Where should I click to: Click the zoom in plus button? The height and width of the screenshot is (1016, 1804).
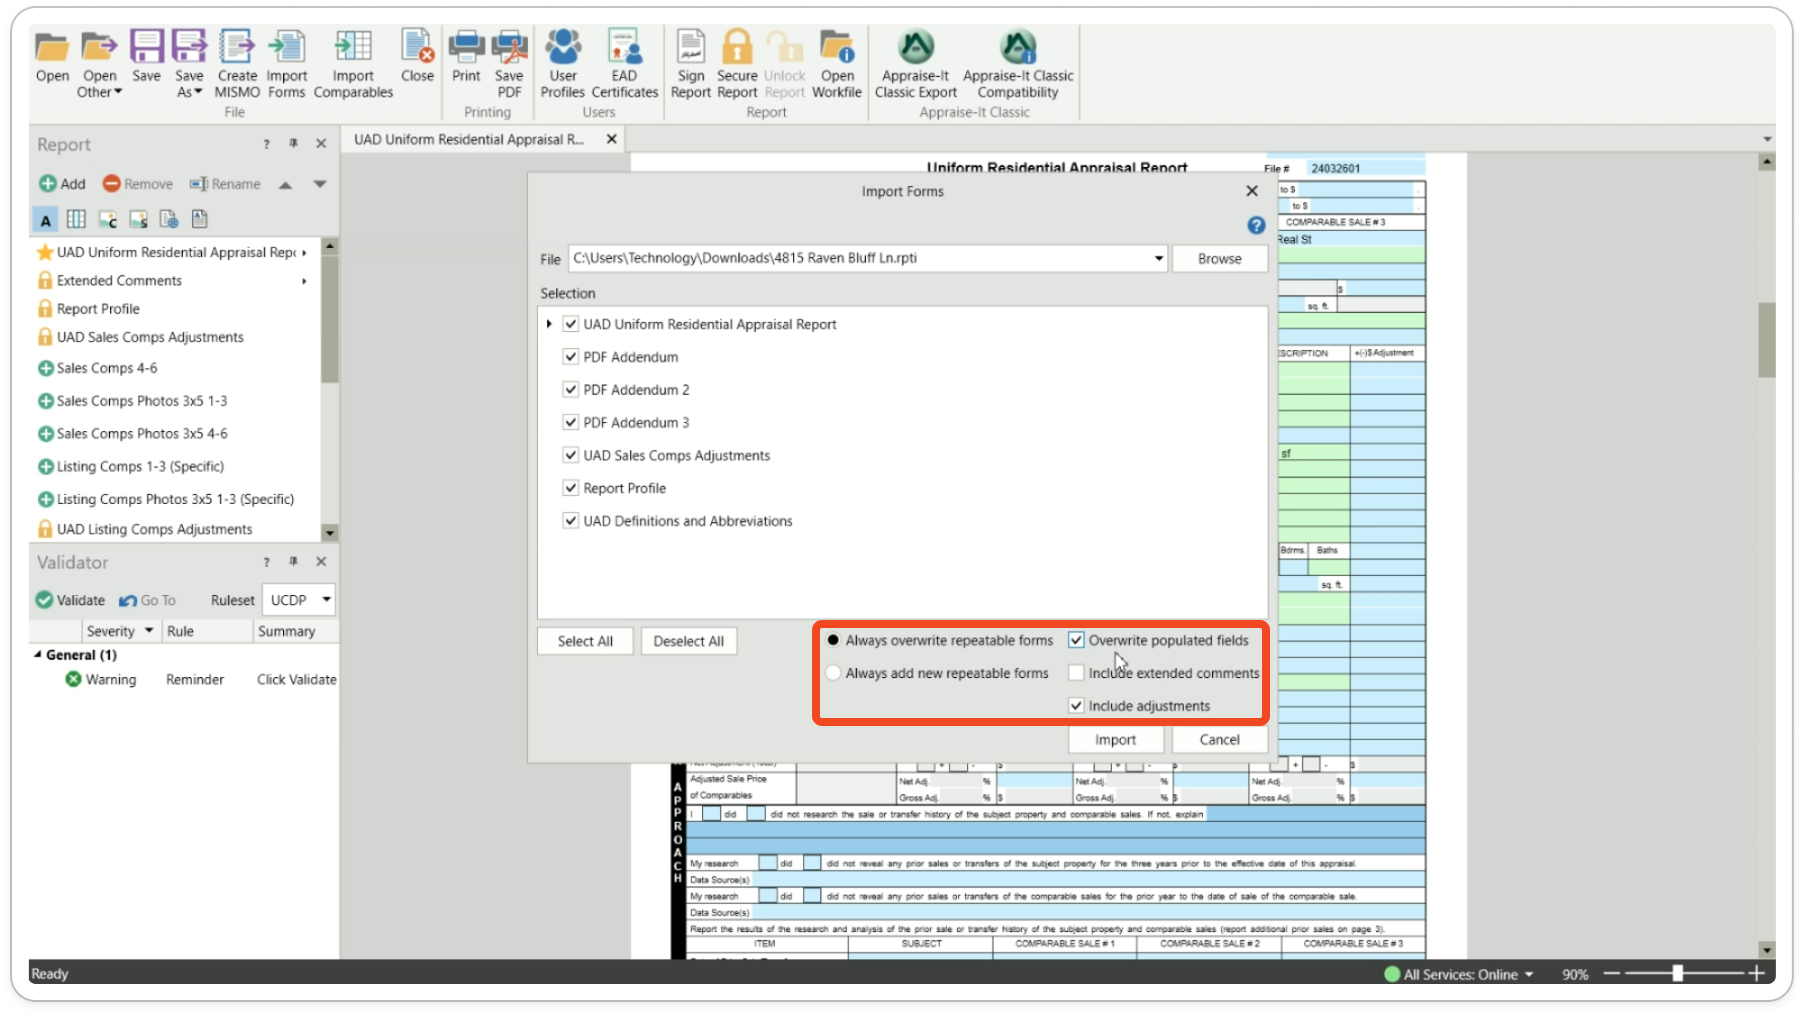(x=1756, y=973)
